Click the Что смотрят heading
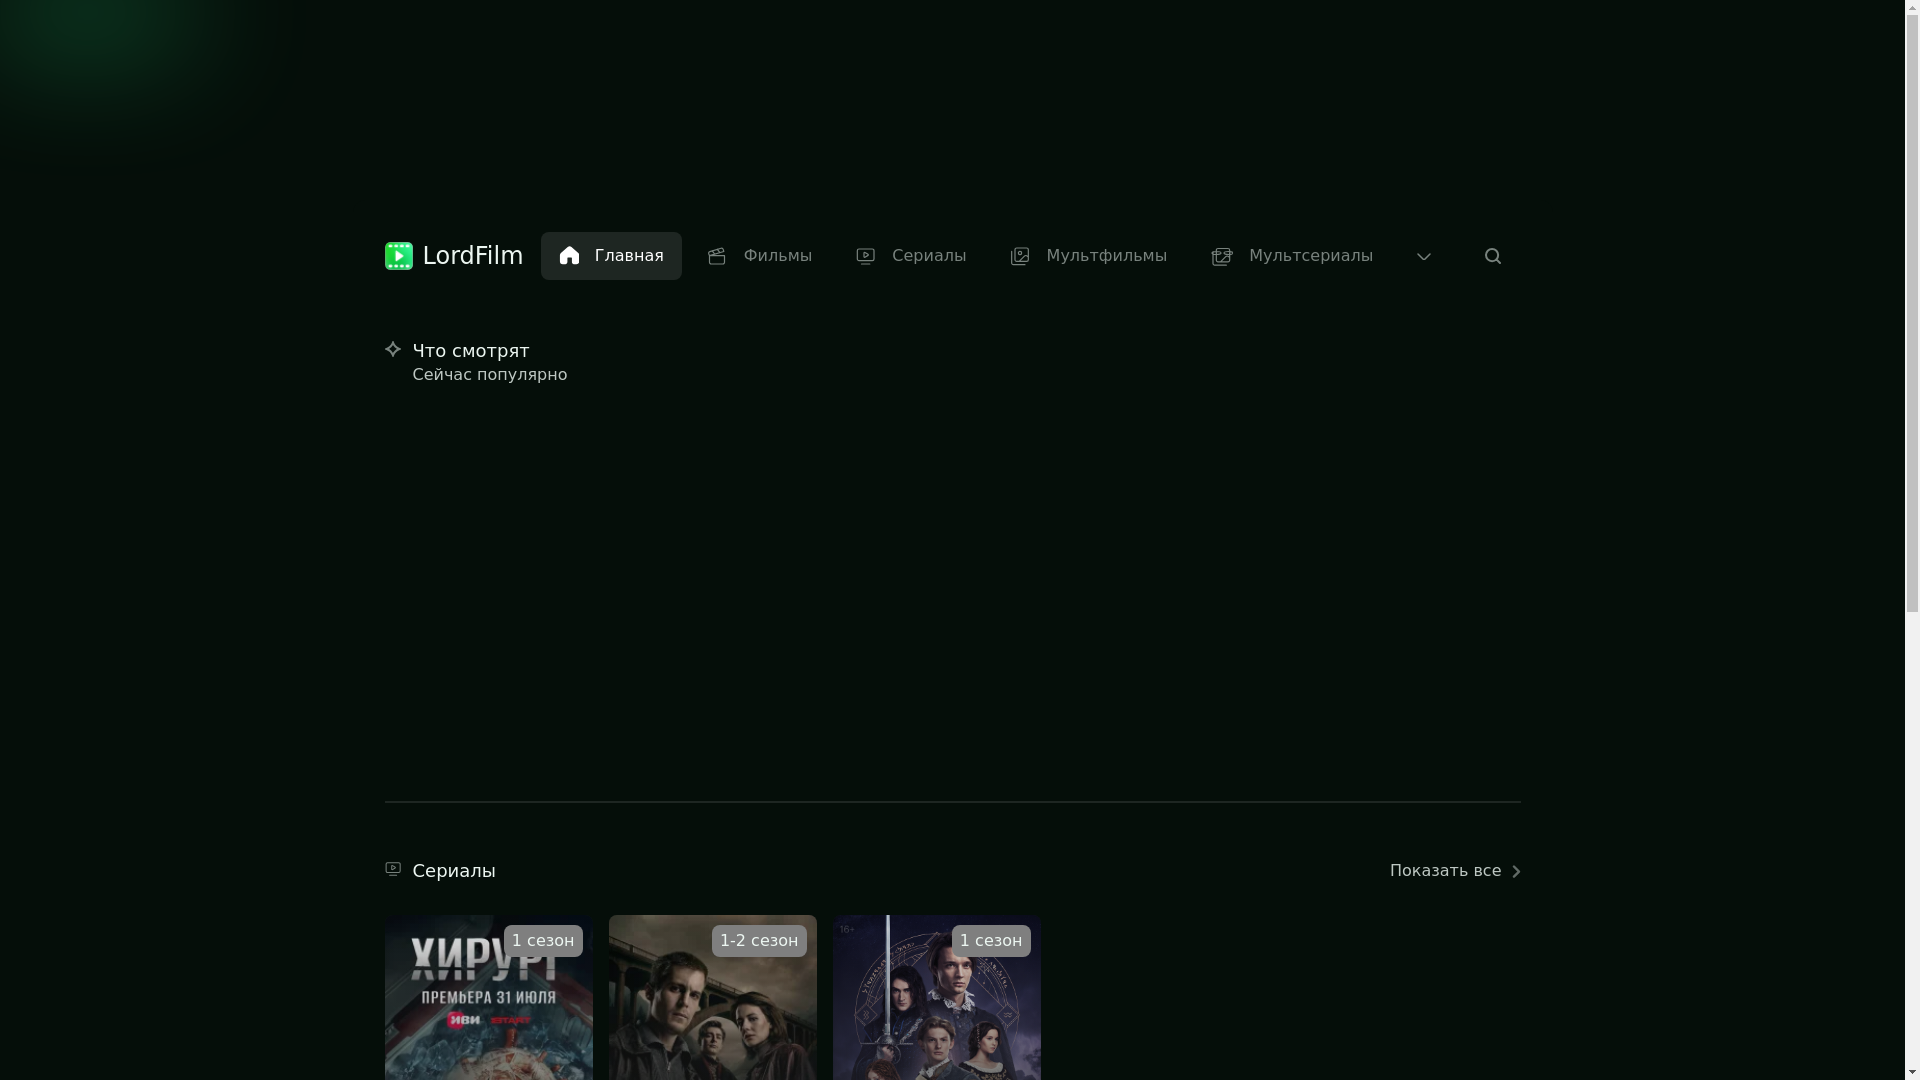The height and width of the screenshot is (1080, 1920). 471,350
